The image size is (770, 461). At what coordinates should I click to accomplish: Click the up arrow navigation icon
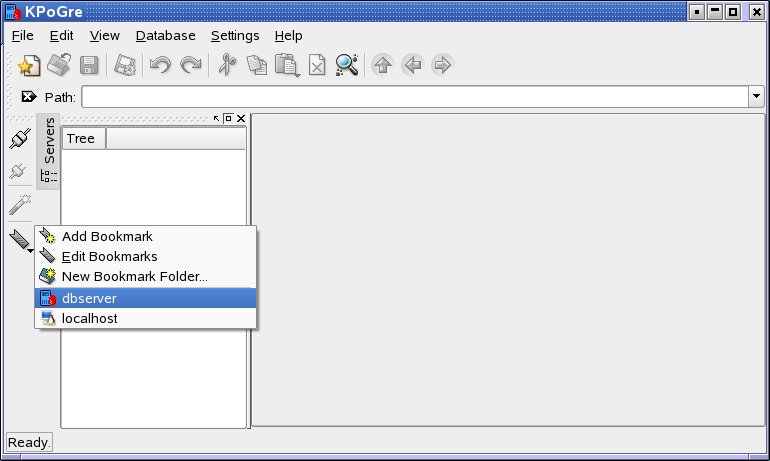coord(382,66)
